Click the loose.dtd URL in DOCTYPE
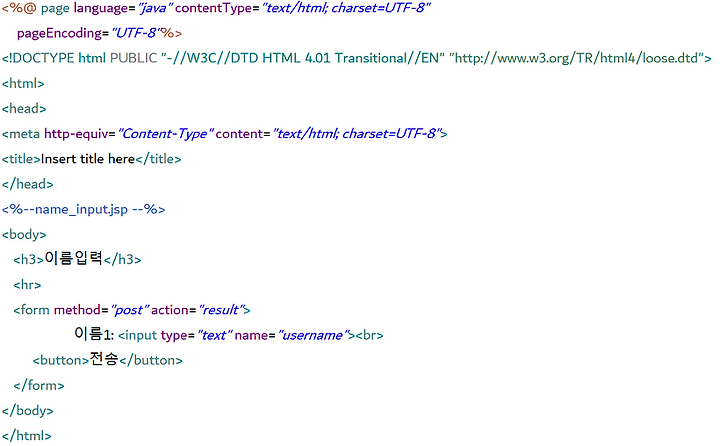The width and height of the screenshot is (720, 446). 576,58
